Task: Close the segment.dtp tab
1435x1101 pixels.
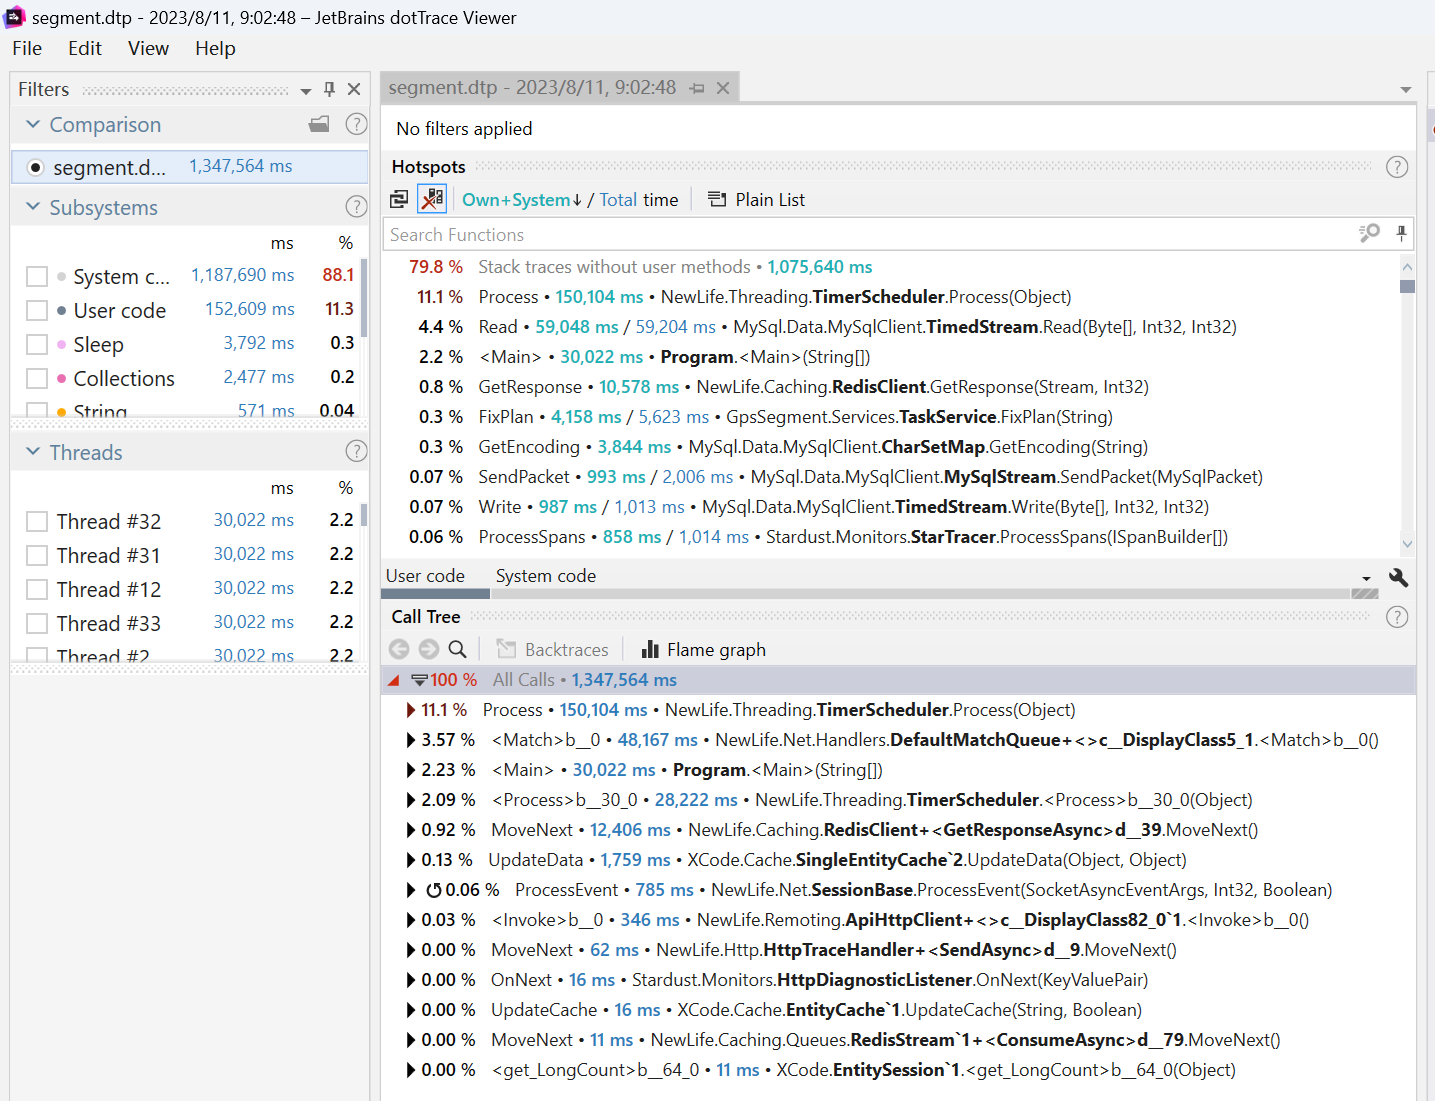Action: 723,88
